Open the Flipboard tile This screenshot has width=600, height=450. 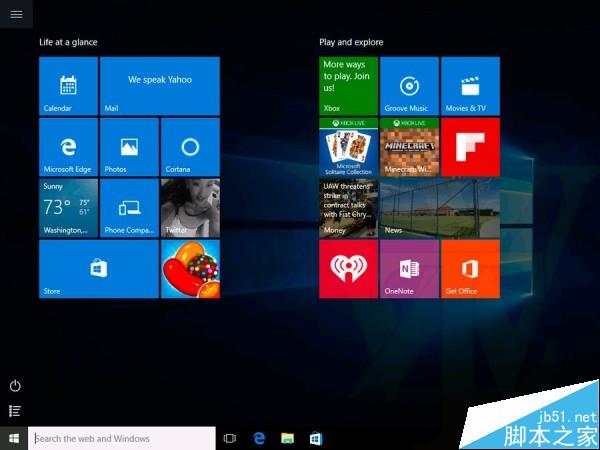(x=470, y=147)
